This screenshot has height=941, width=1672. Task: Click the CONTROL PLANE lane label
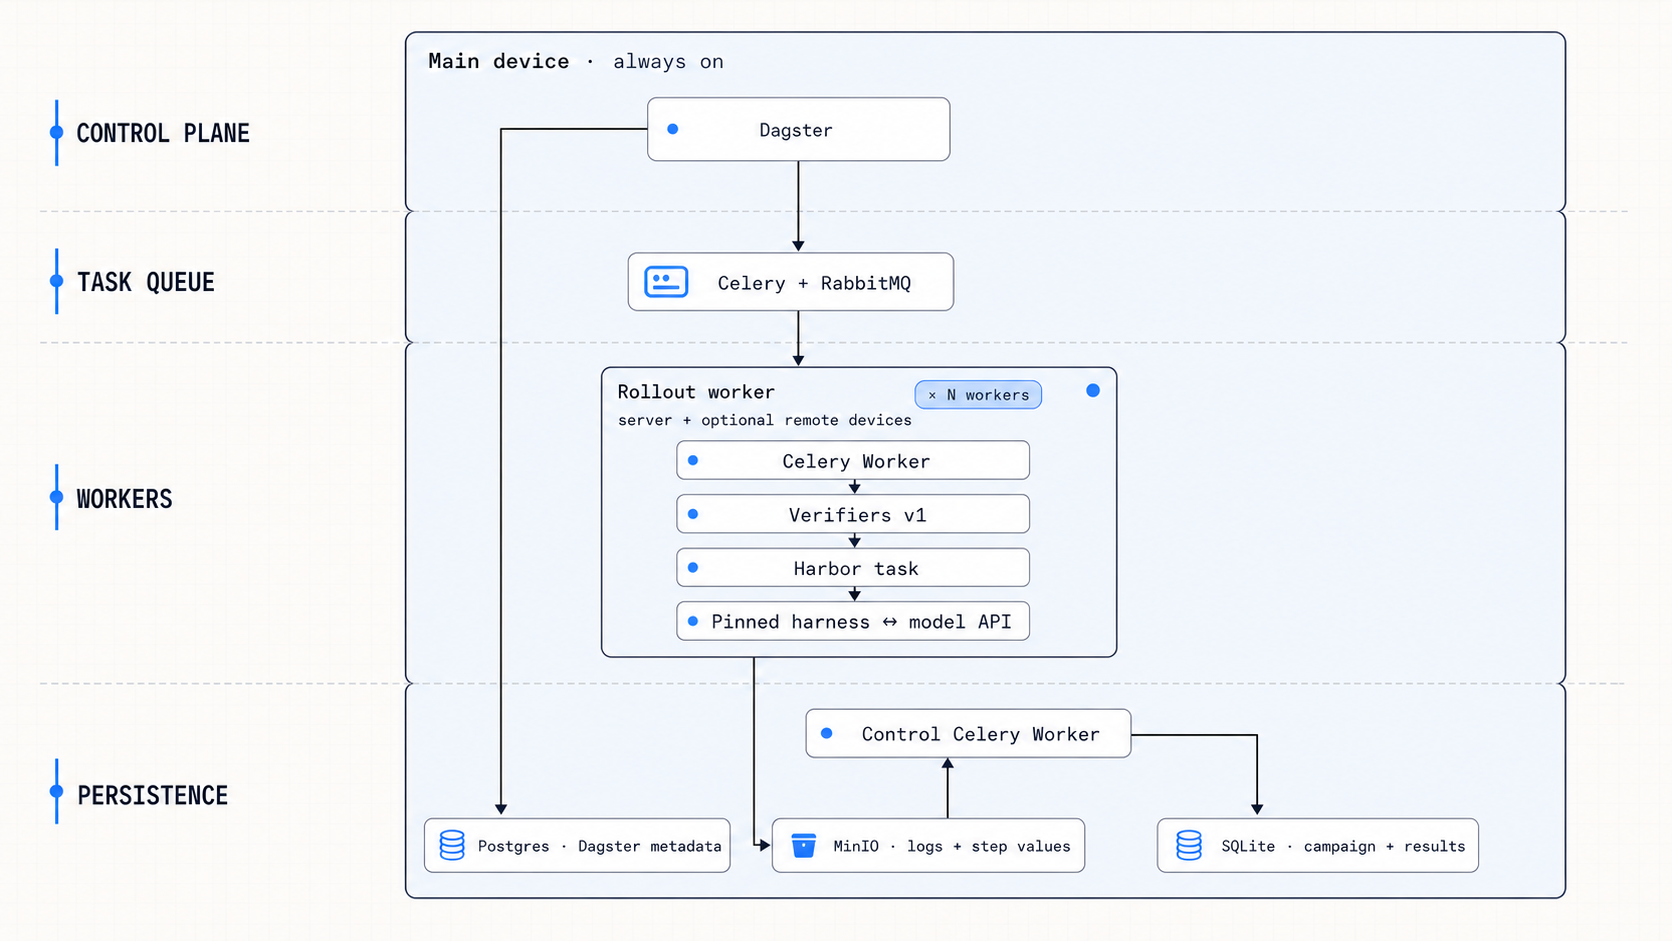[163, 133]
